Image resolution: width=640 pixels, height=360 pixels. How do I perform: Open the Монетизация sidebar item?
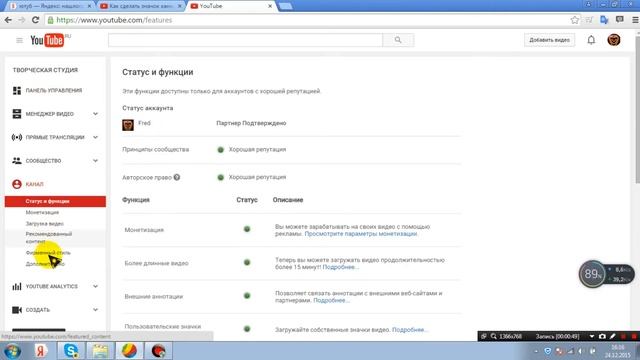tap(42, 213)
